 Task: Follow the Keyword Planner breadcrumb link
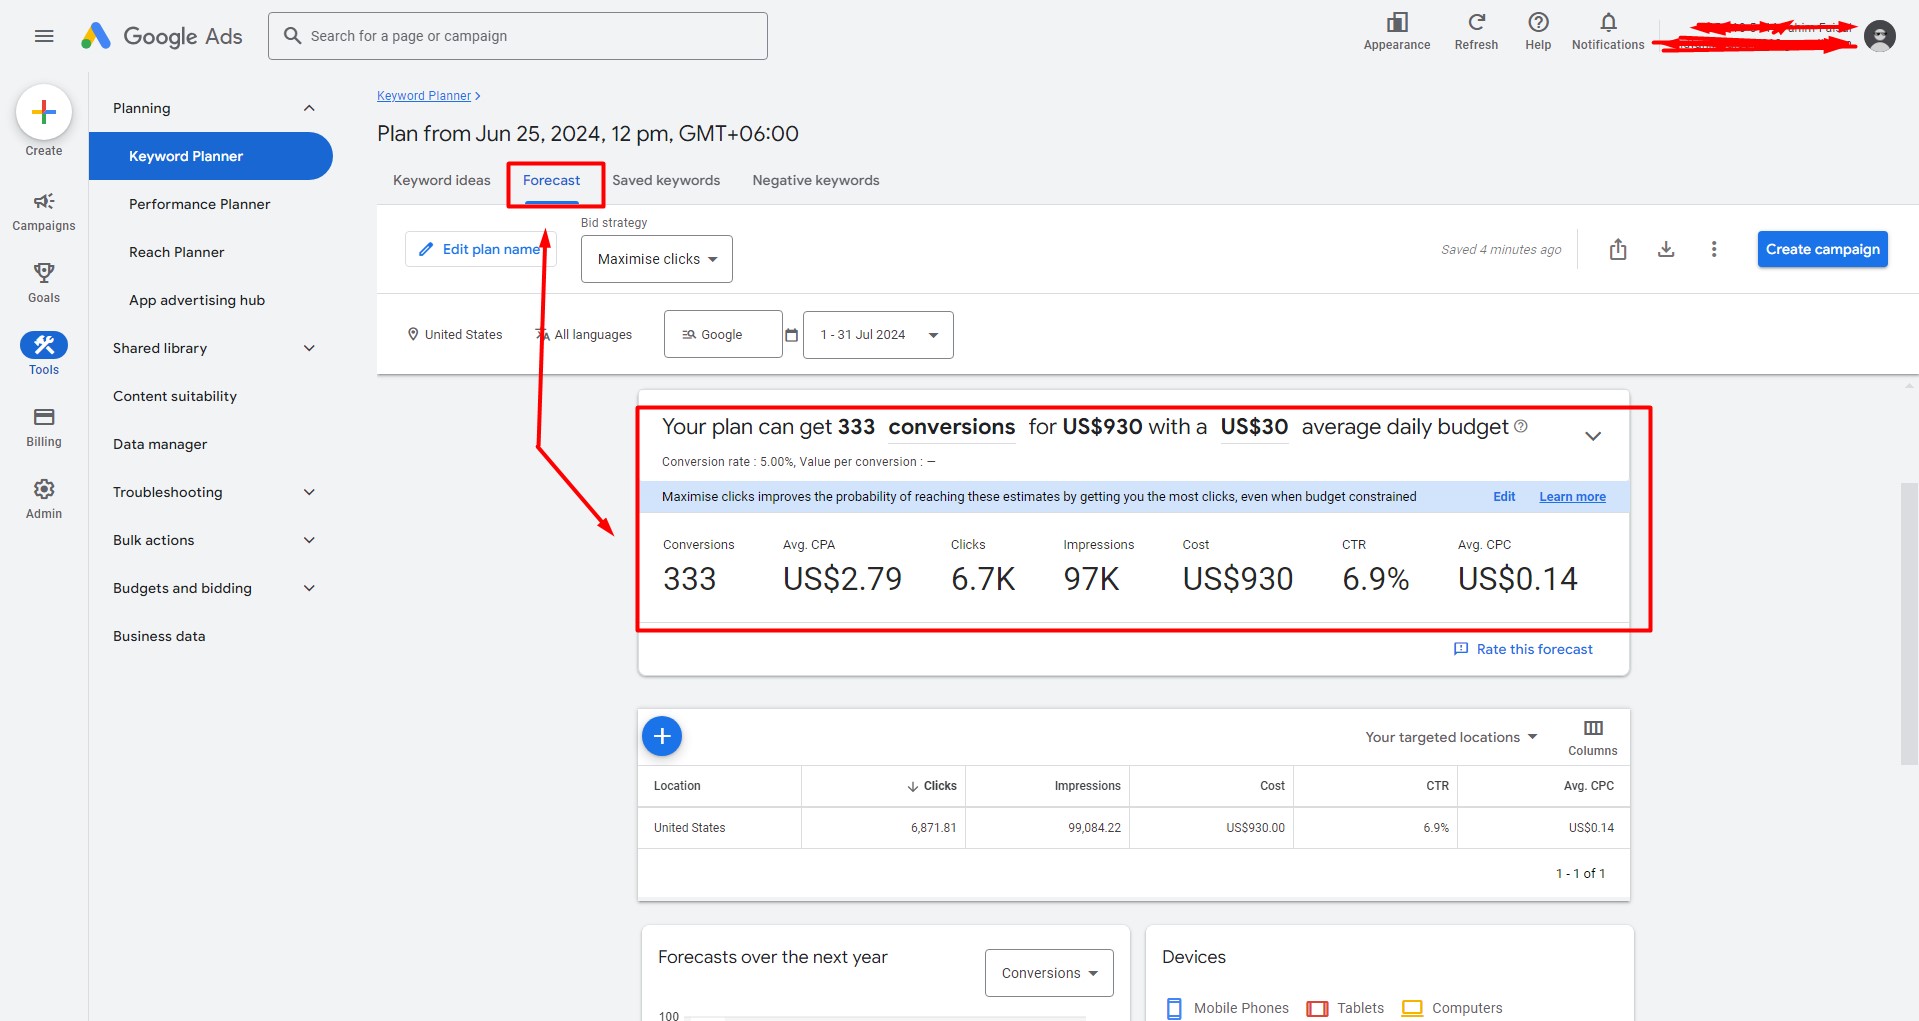[x=424, y=96]
